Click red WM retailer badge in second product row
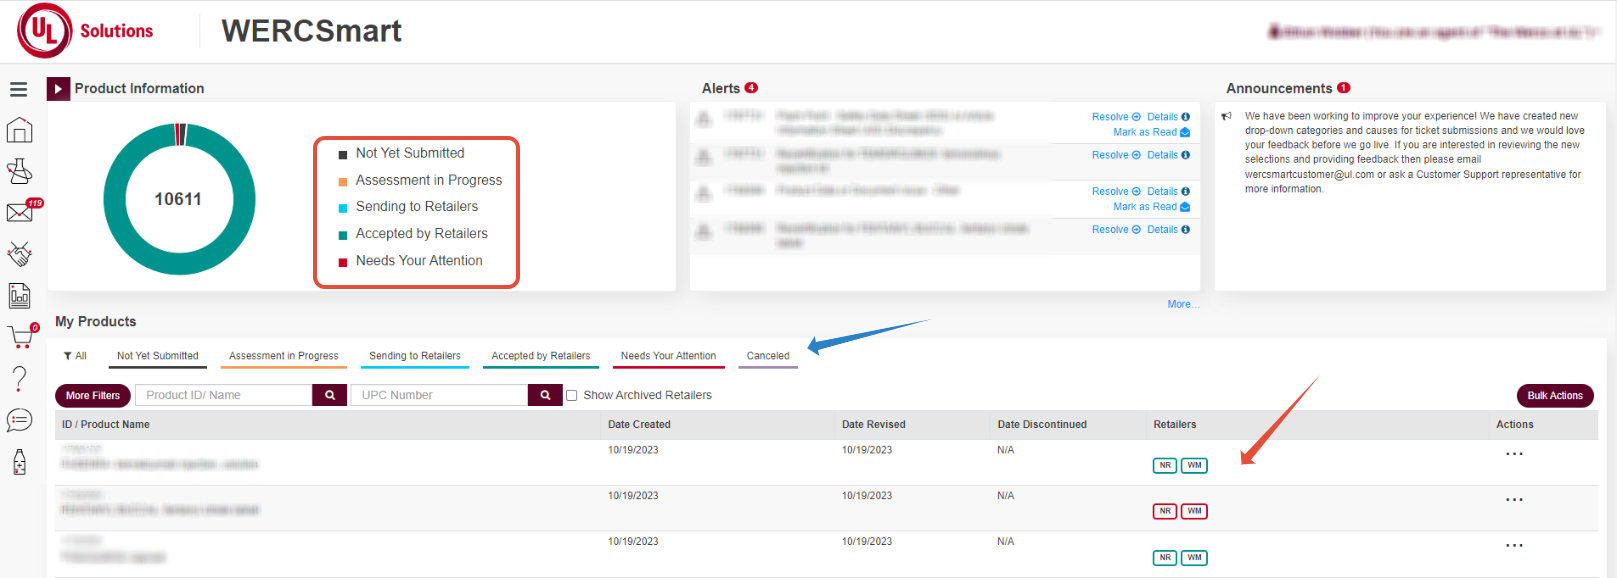The height and width of the screenshot is (578, 1617). point(1194,511)
